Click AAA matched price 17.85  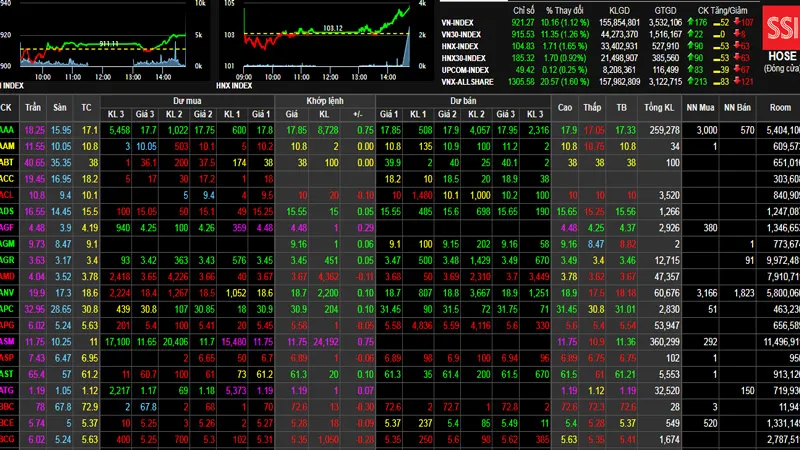296,130
